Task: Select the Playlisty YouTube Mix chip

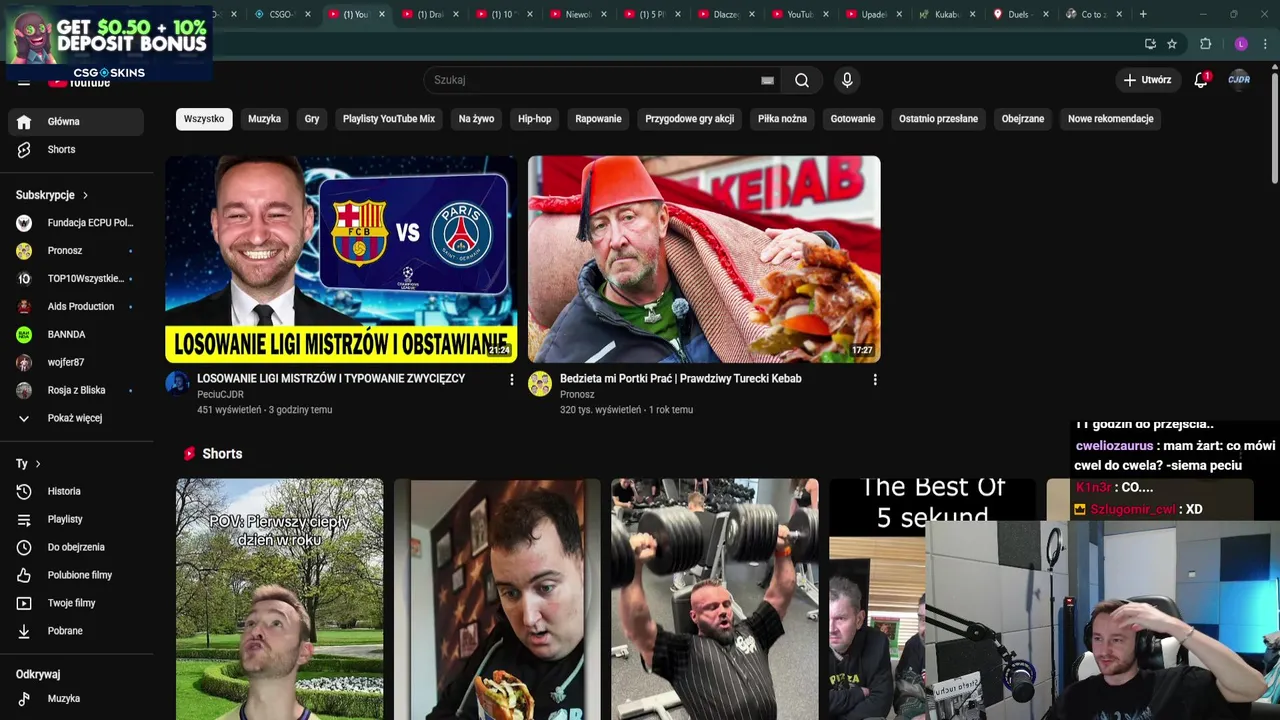Action: 389,119
